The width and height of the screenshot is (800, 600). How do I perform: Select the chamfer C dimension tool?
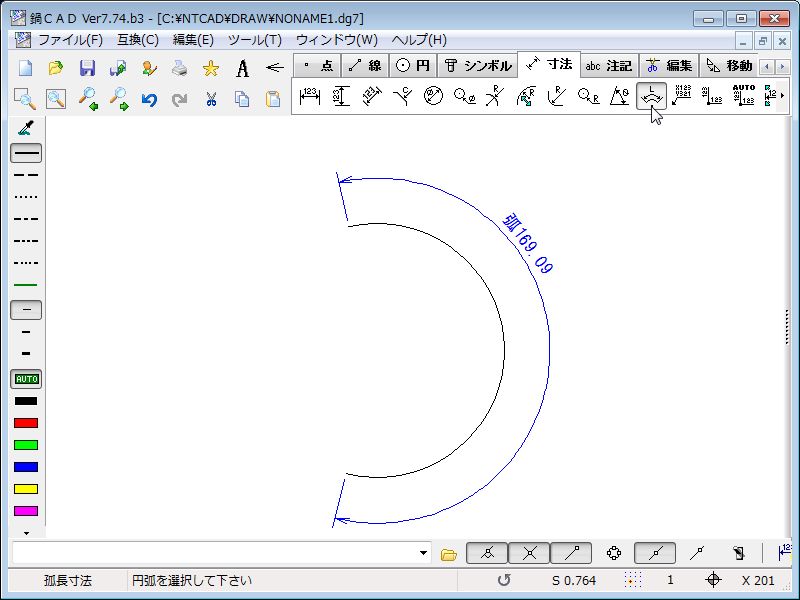403,96
